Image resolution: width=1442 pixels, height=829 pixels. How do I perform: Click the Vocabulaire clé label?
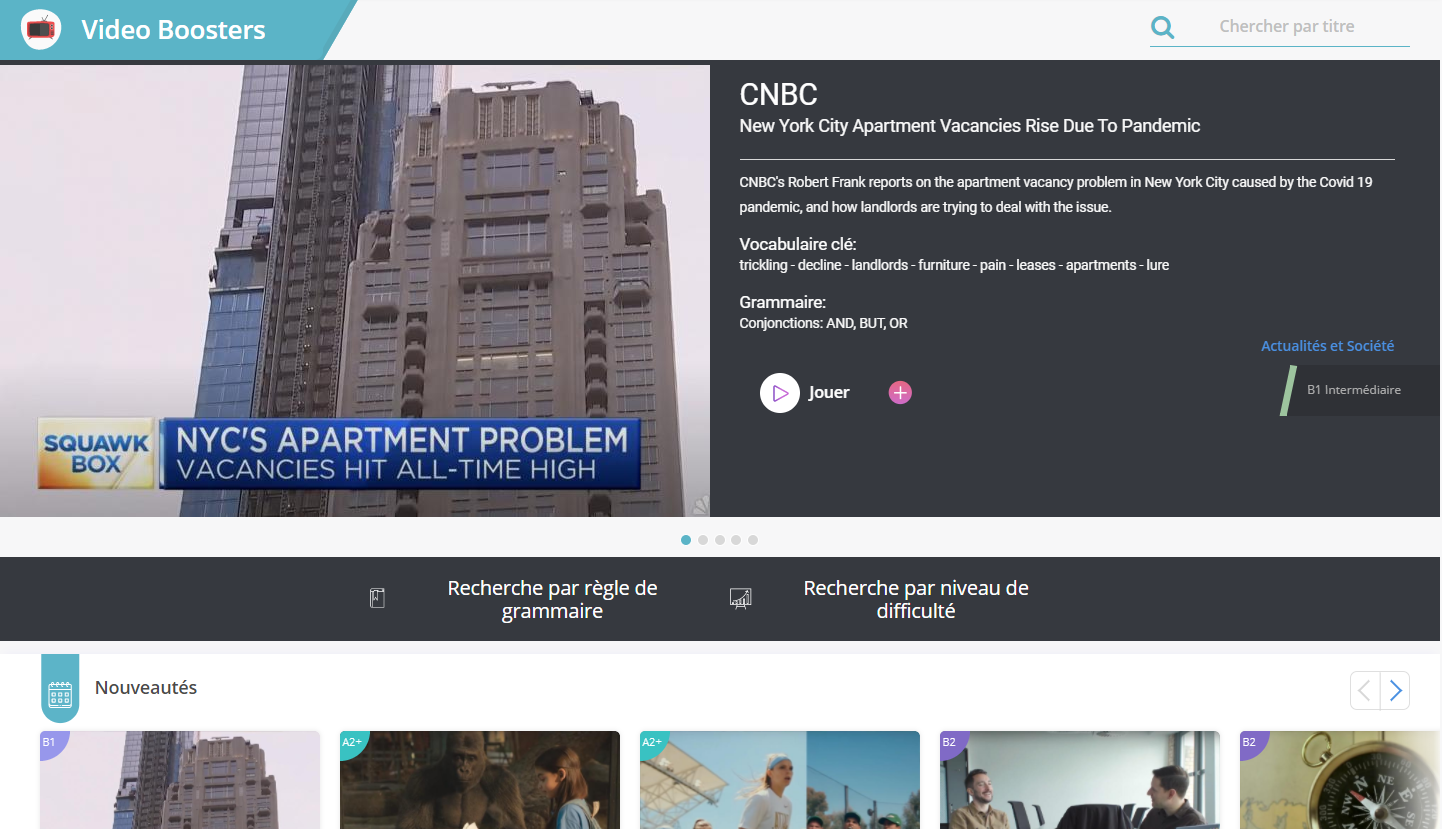[798, 244]
